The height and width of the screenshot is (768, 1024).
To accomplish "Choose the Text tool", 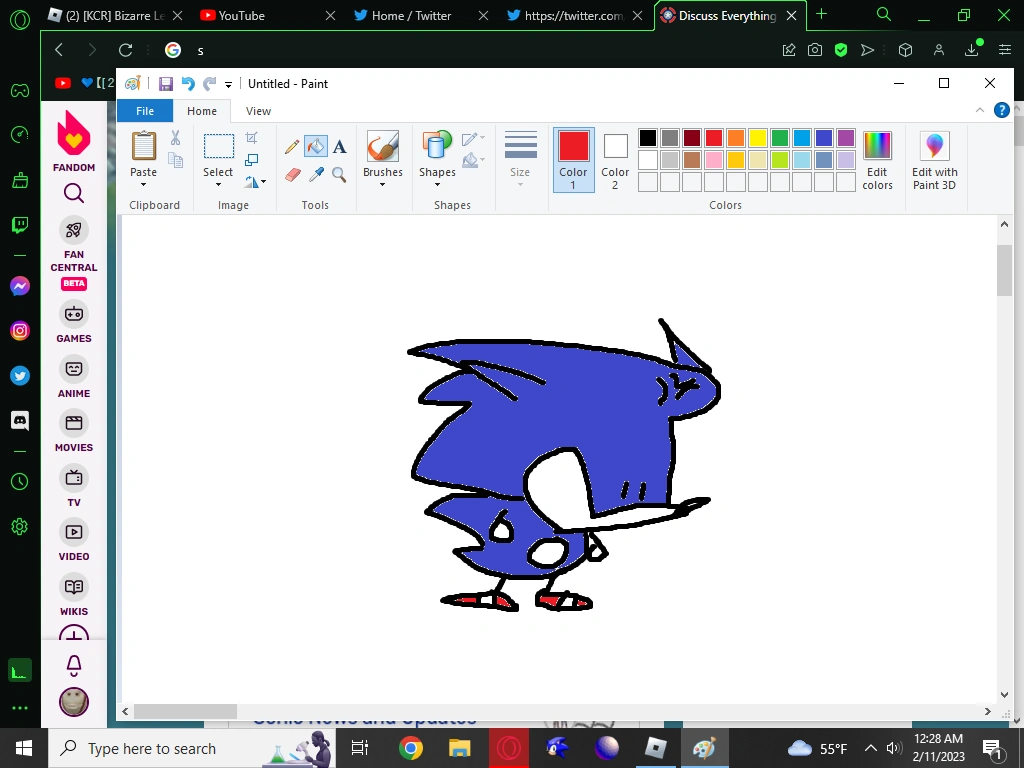I will tap(340, 147).
